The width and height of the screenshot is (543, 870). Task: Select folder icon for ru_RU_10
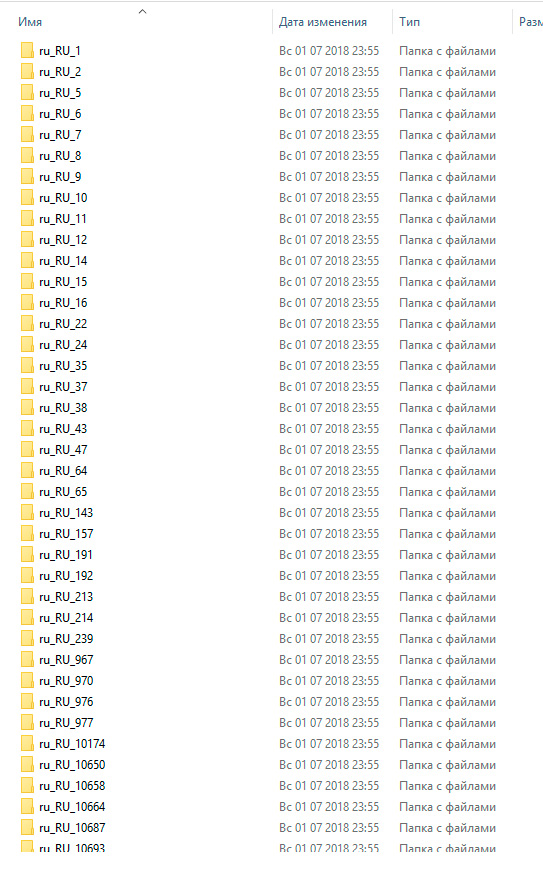(x=27, y=198)
